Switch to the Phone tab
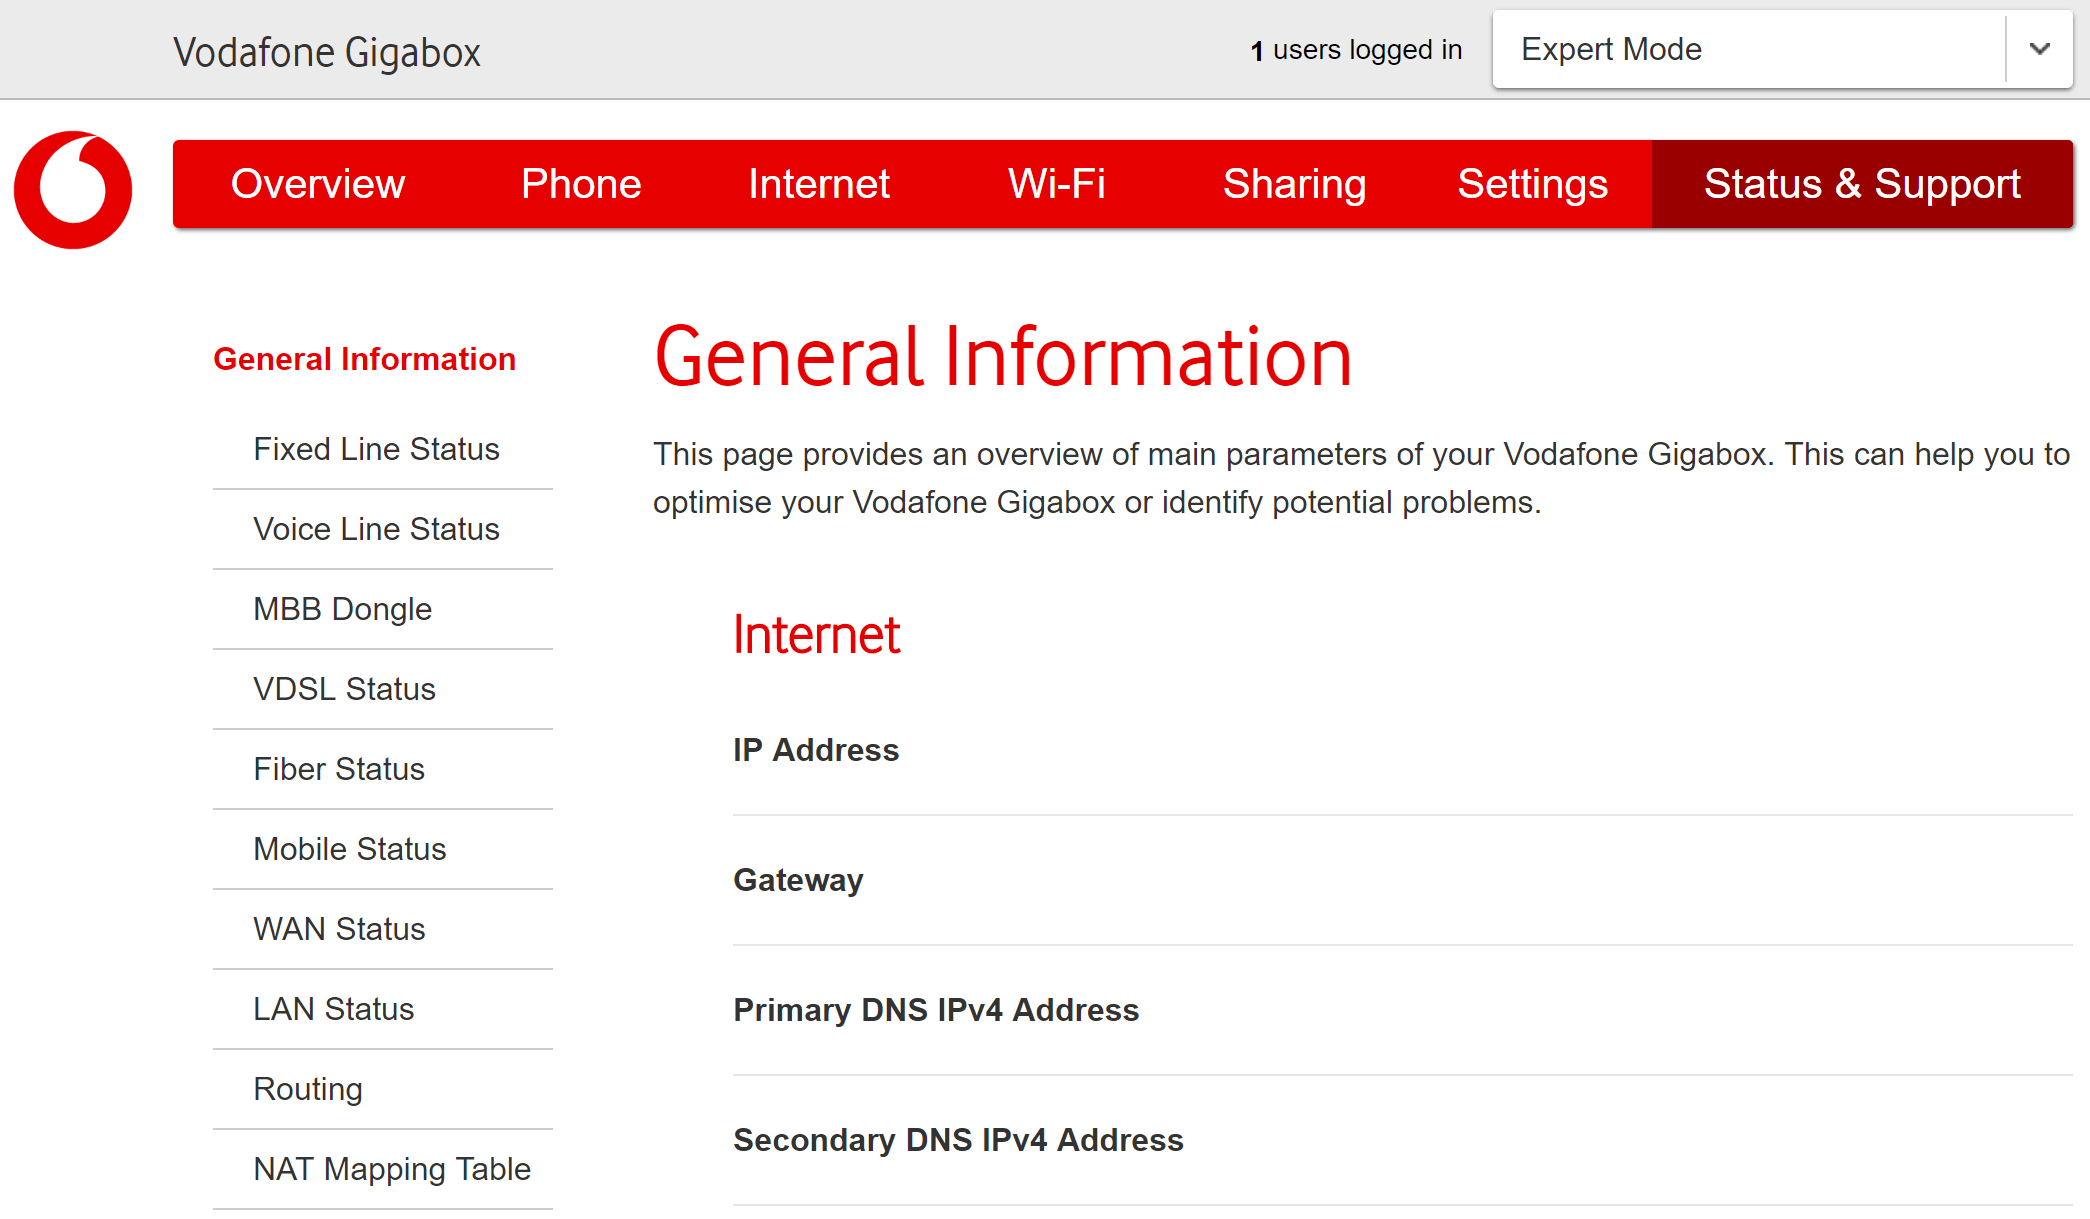Image resolution: width=2090 pixels, height=1219 pixels. (x=581, y=184)
